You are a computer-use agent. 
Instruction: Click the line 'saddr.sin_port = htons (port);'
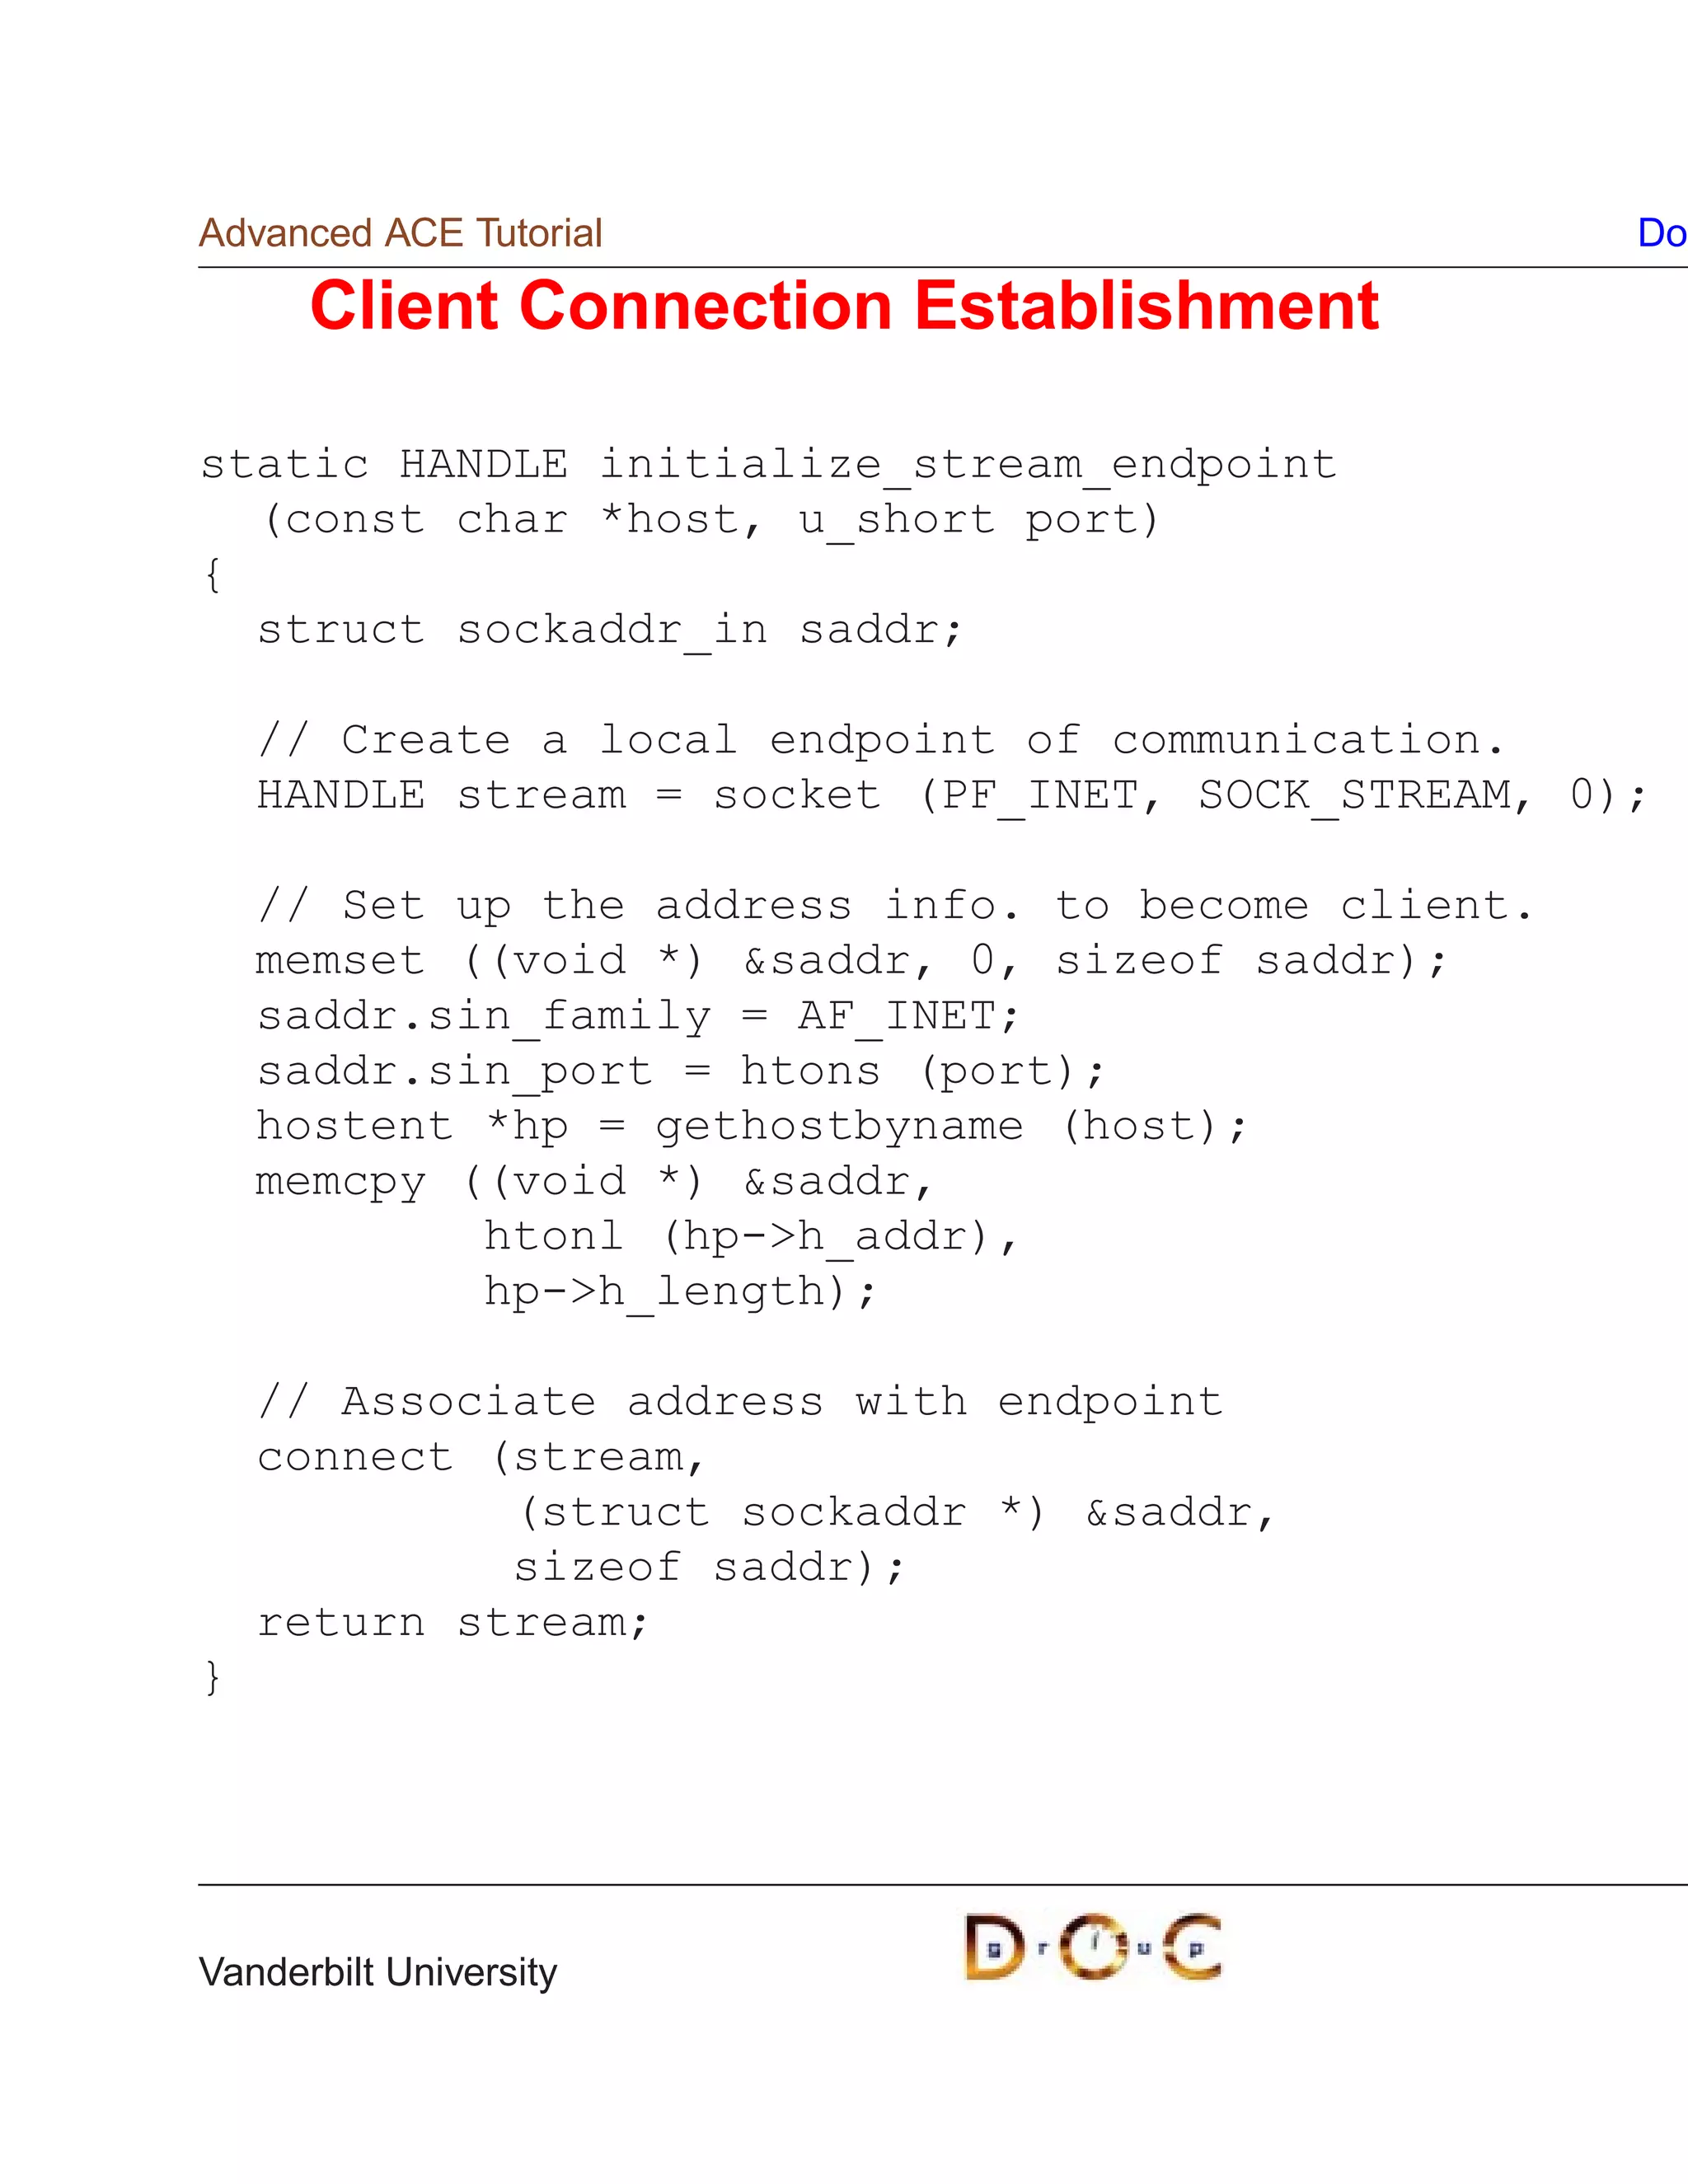[681, 1072]
